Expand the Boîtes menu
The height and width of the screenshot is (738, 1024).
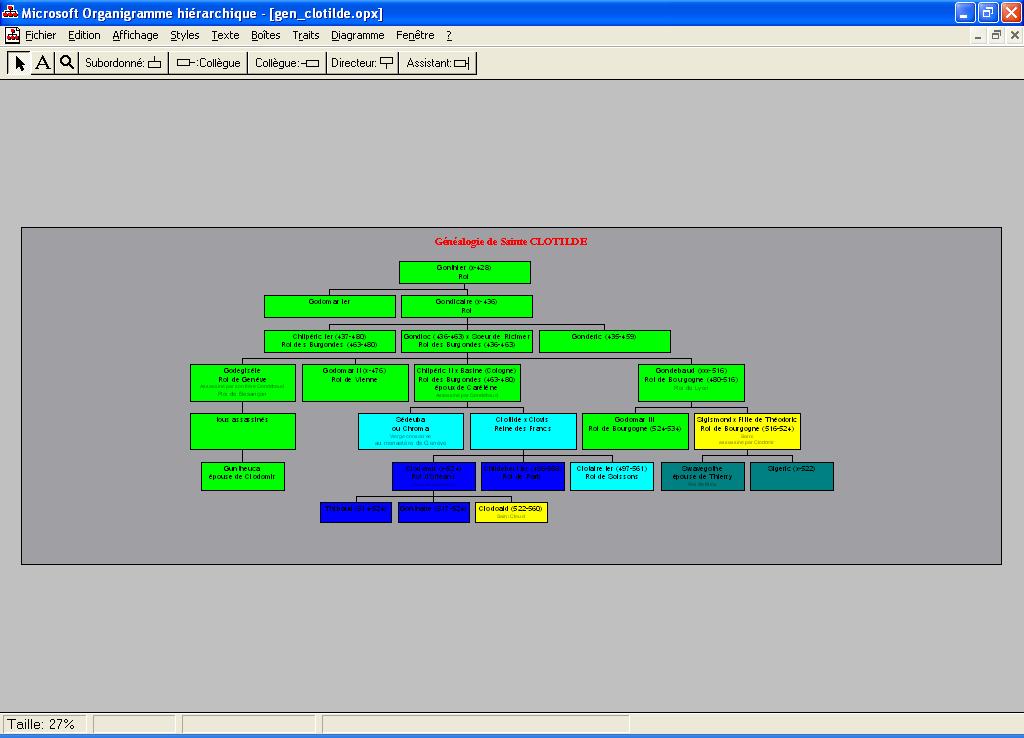tap(266, 35)
